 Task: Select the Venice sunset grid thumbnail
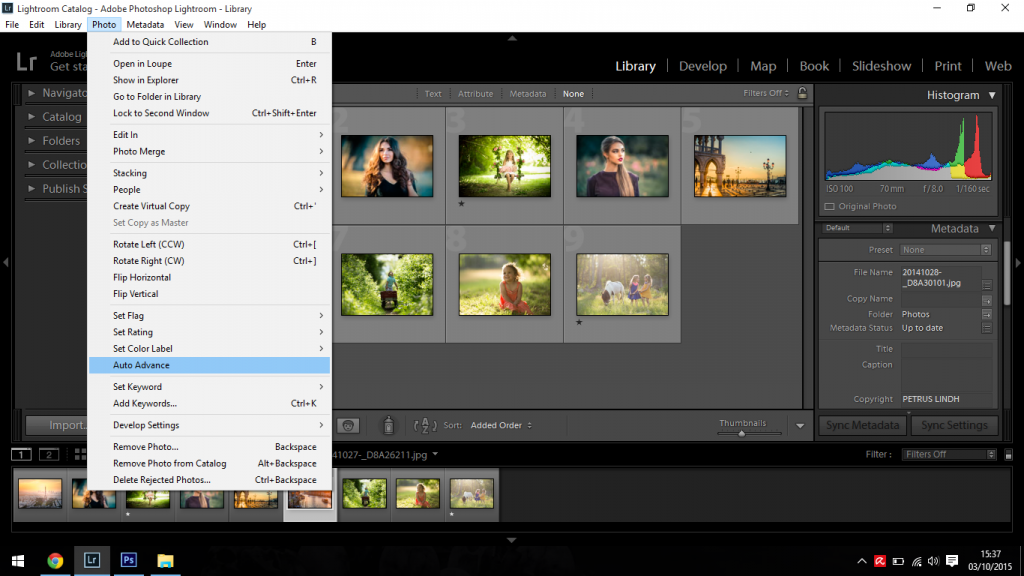(x=740, y=166)
